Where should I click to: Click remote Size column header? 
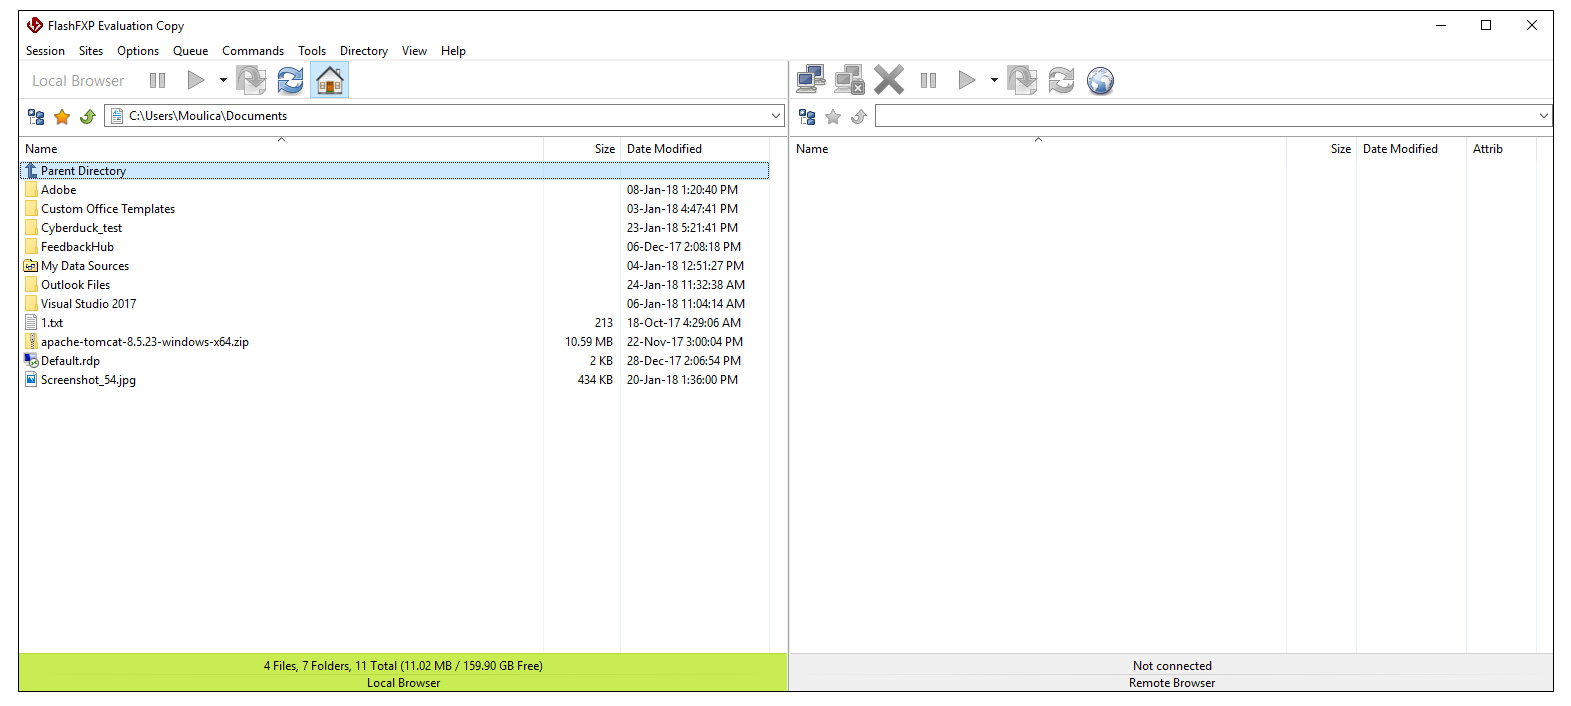click(1321, 149)
